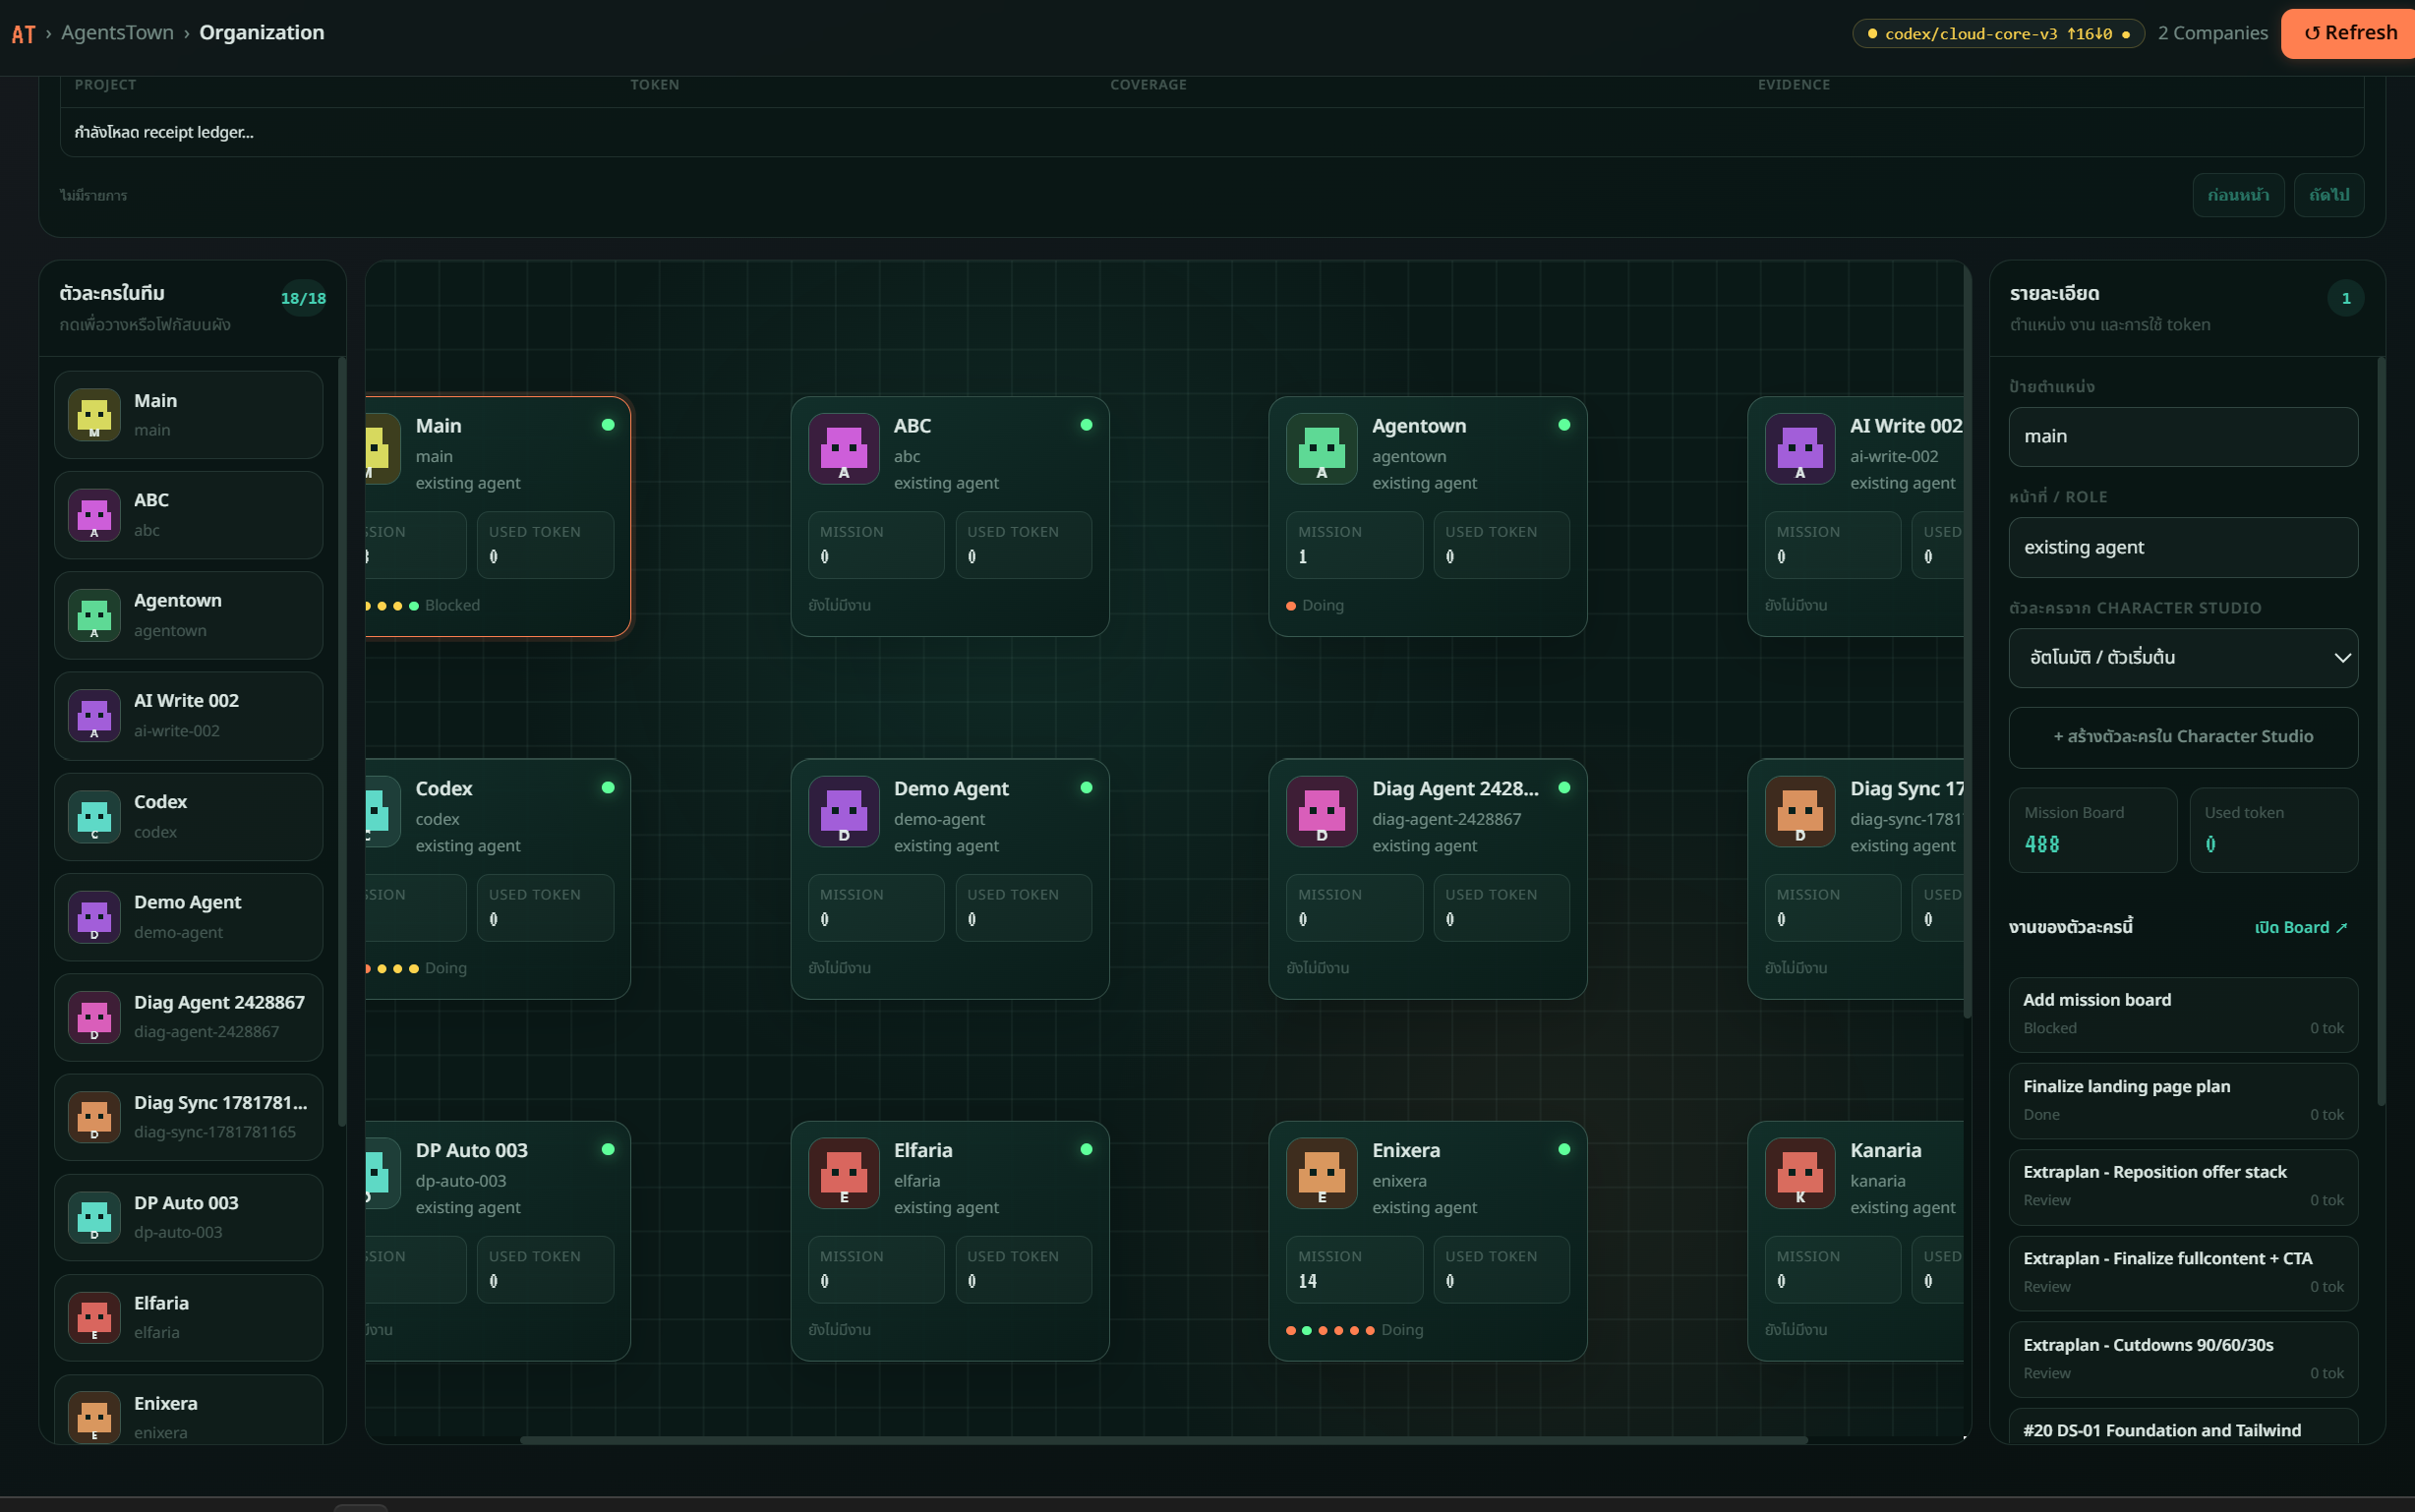Image resolution: width=2415 pixels, height=1512 pixels.
Task: Click the COVERAGE column header
Action: [x=1148, y=85]
